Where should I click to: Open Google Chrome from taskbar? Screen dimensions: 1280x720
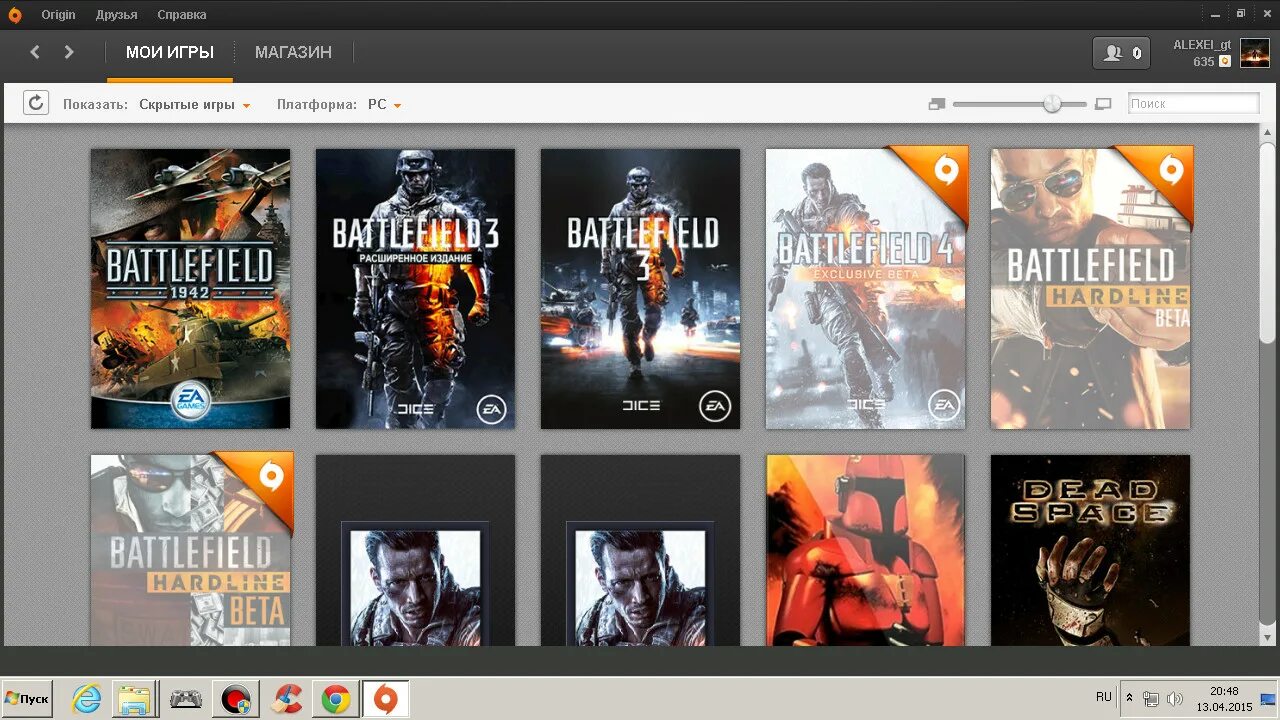pyautogui.click(x=336, y=699)
